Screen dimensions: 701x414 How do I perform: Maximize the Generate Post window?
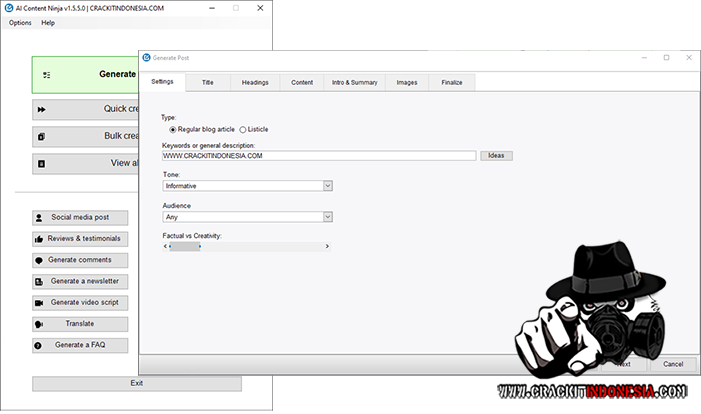(666, 58)
